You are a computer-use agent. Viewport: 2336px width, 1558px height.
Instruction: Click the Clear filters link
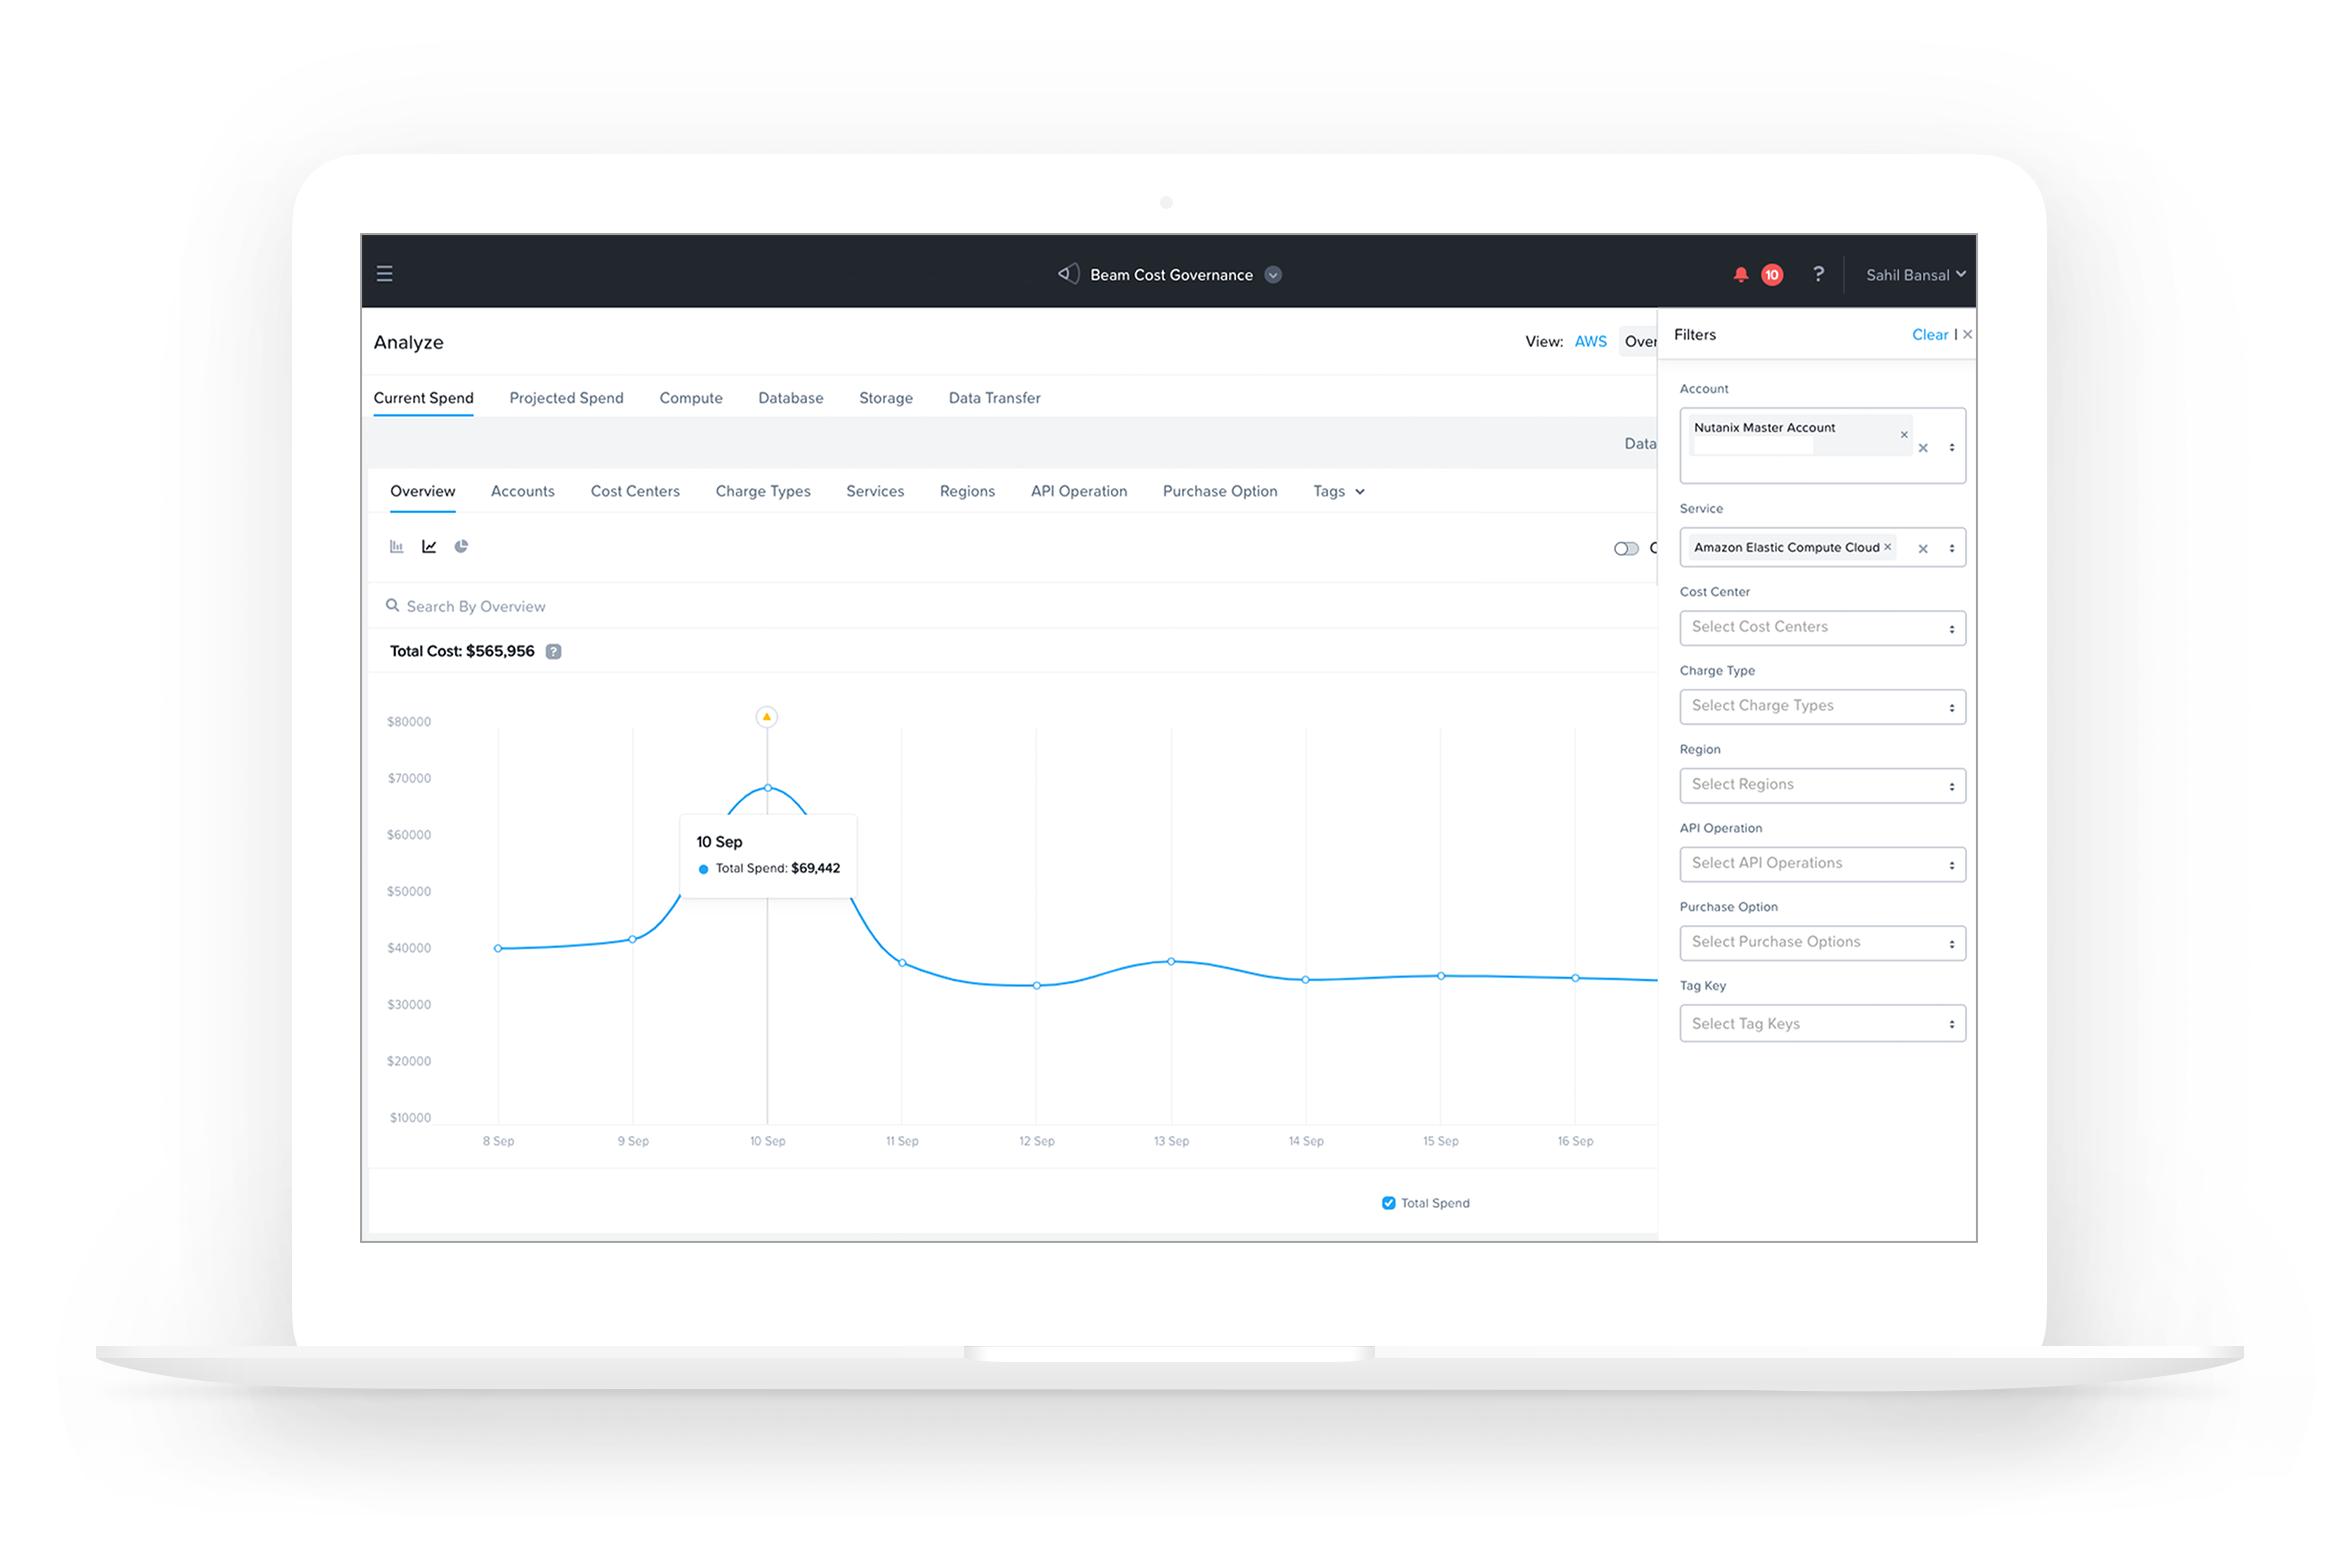[x=1929, y=335]
